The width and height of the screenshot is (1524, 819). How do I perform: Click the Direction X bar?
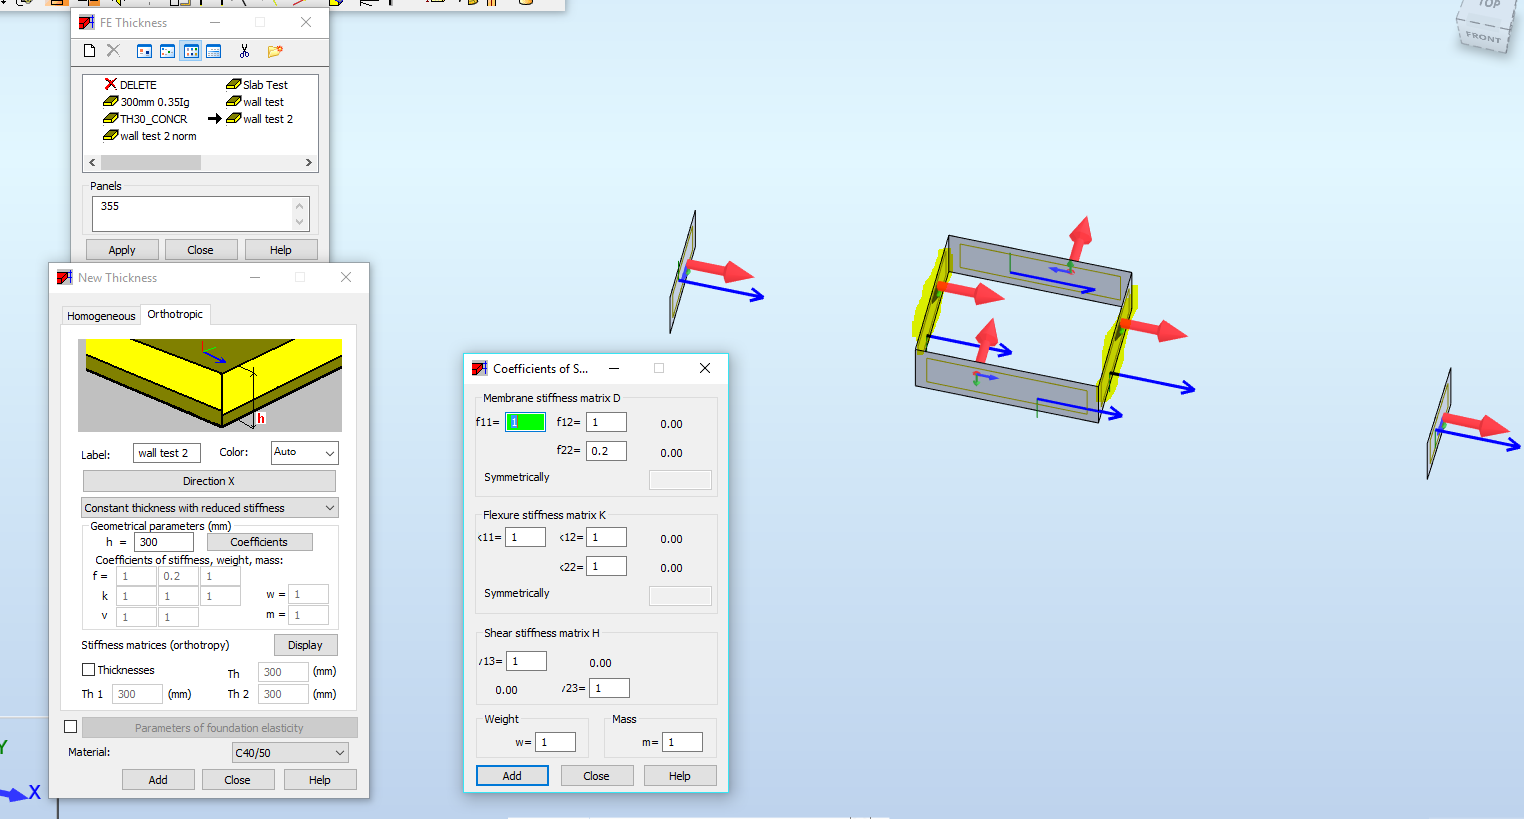[209, 481]
